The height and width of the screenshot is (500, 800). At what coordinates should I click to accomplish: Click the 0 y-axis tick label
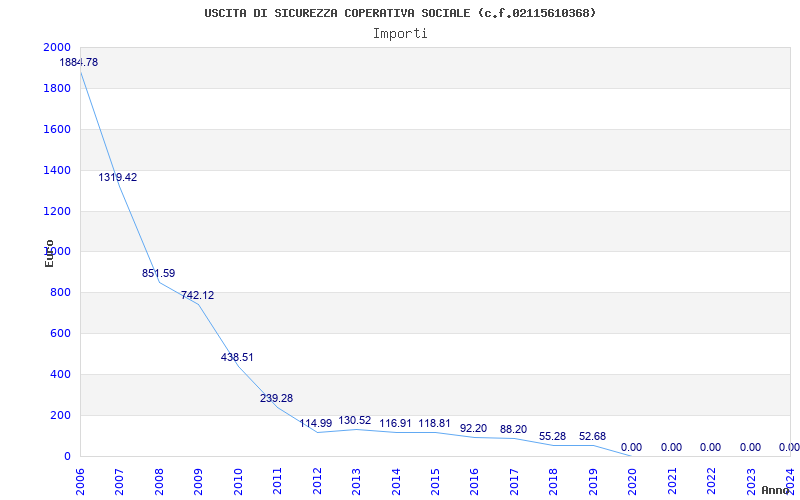click(x=67, y=456)
